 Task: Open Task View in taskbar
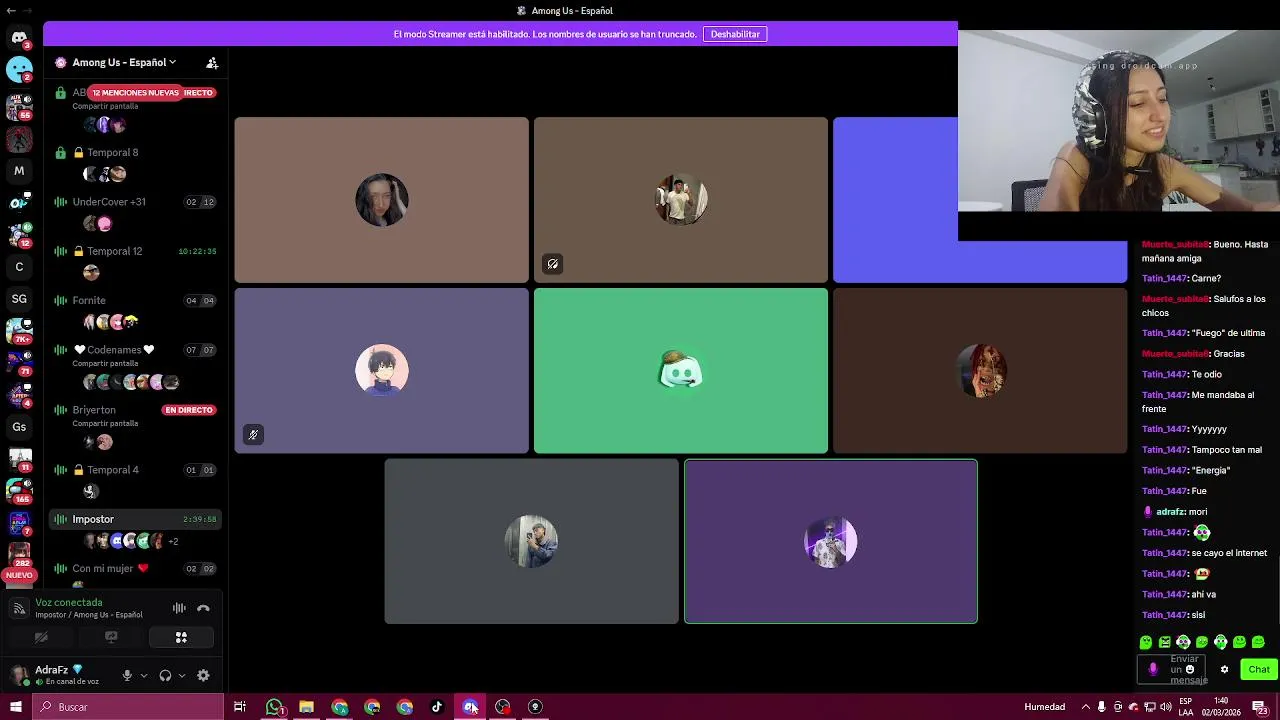point(240,707)
